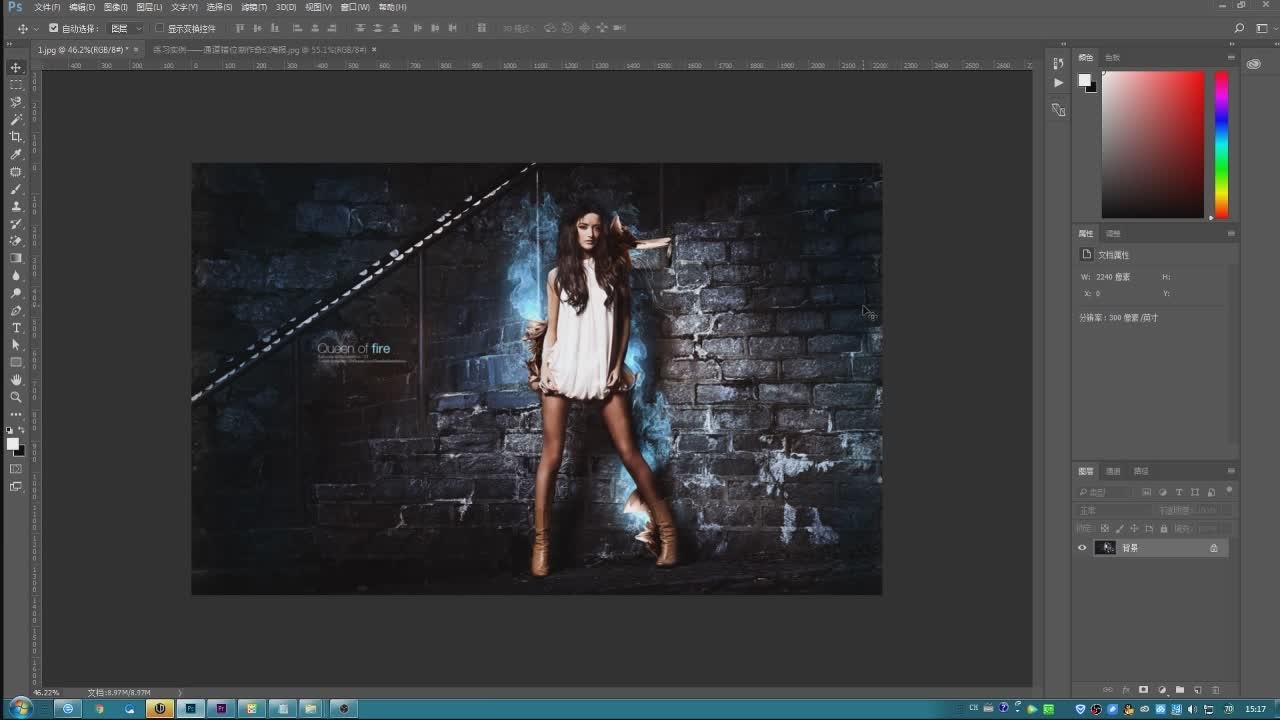Click the Windows Start button

tap(19, 708)
